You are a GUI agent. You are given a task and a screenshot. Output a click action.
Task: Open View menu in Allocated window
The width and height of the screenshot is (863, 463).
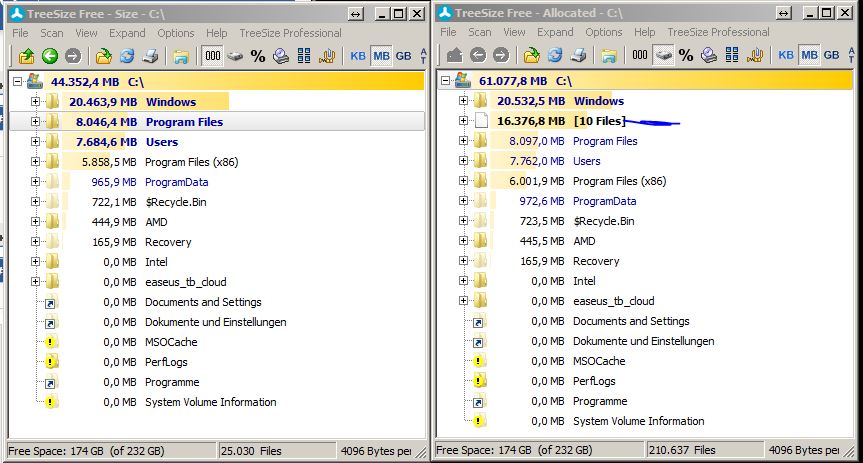[x=514, y=32]
